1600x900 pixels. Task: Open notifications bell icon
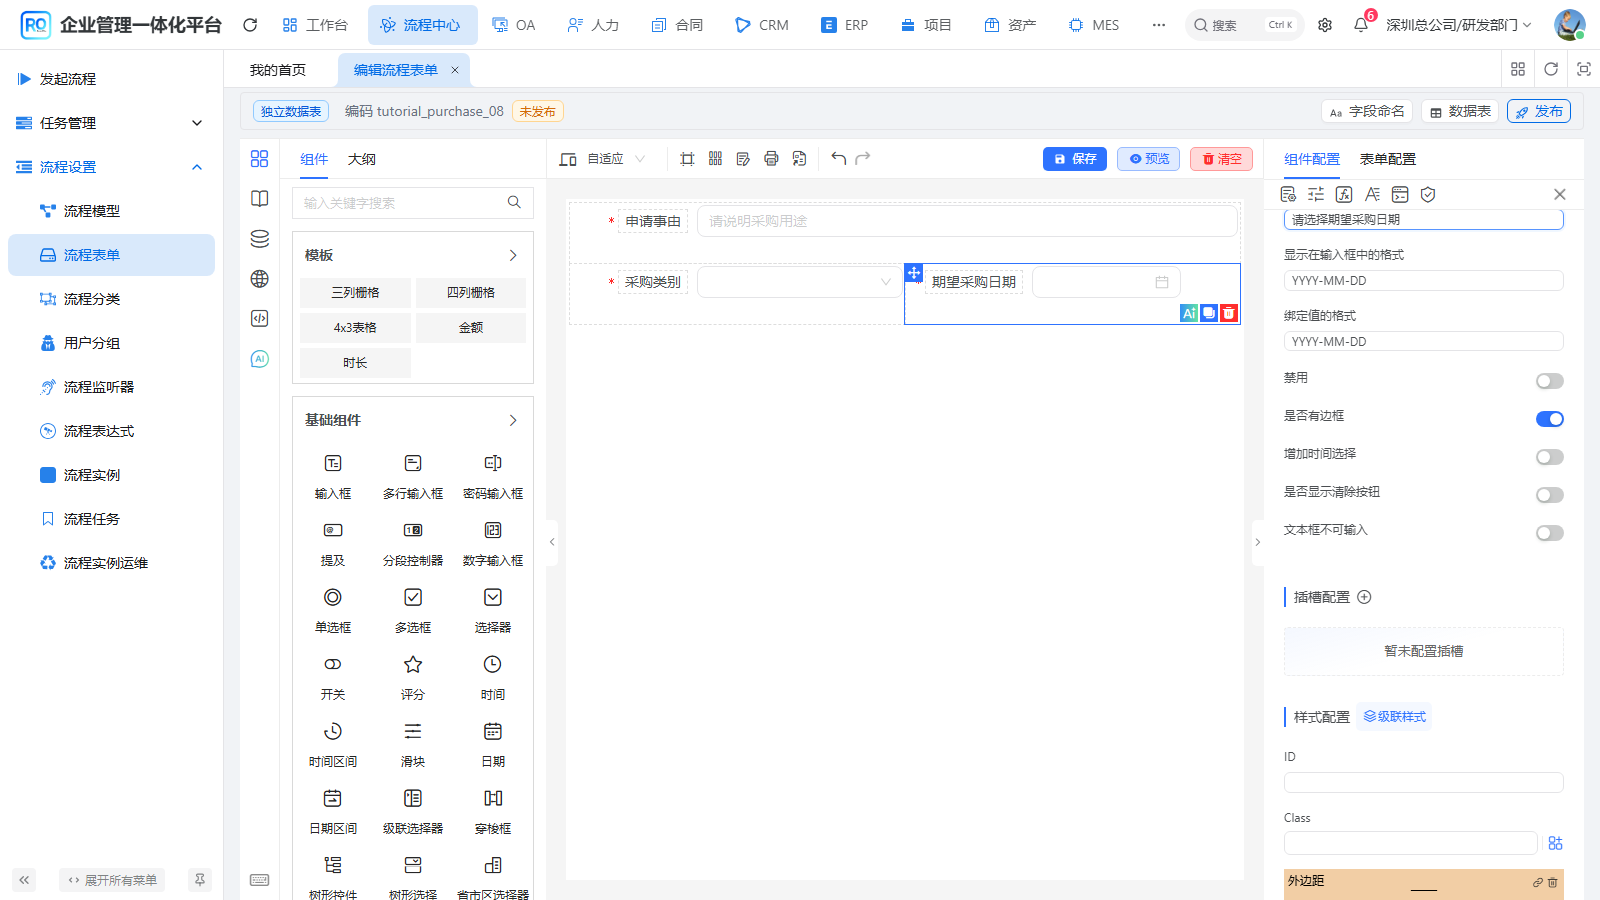[x=1361, y=25]
